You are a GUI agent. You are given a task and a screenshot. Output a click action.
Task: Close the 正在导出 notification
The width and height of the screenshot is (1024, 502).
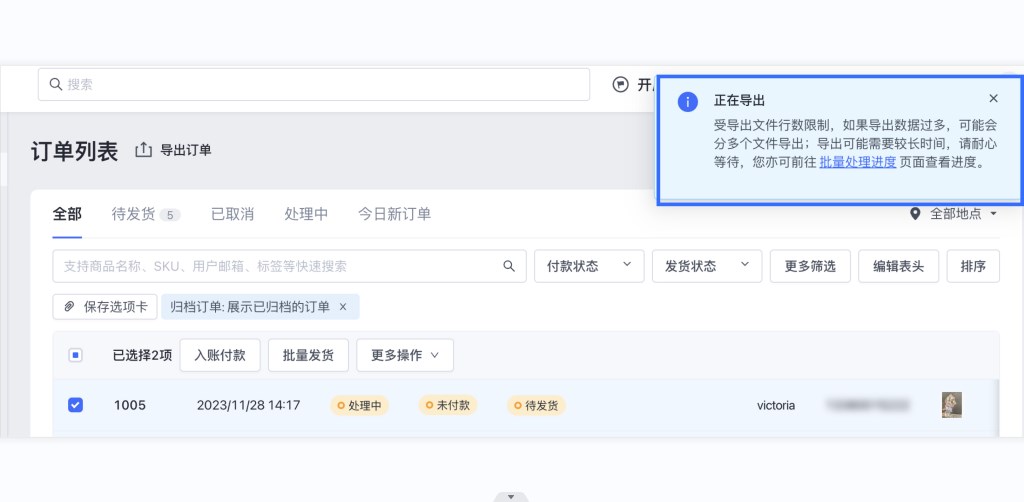[993, 98]
